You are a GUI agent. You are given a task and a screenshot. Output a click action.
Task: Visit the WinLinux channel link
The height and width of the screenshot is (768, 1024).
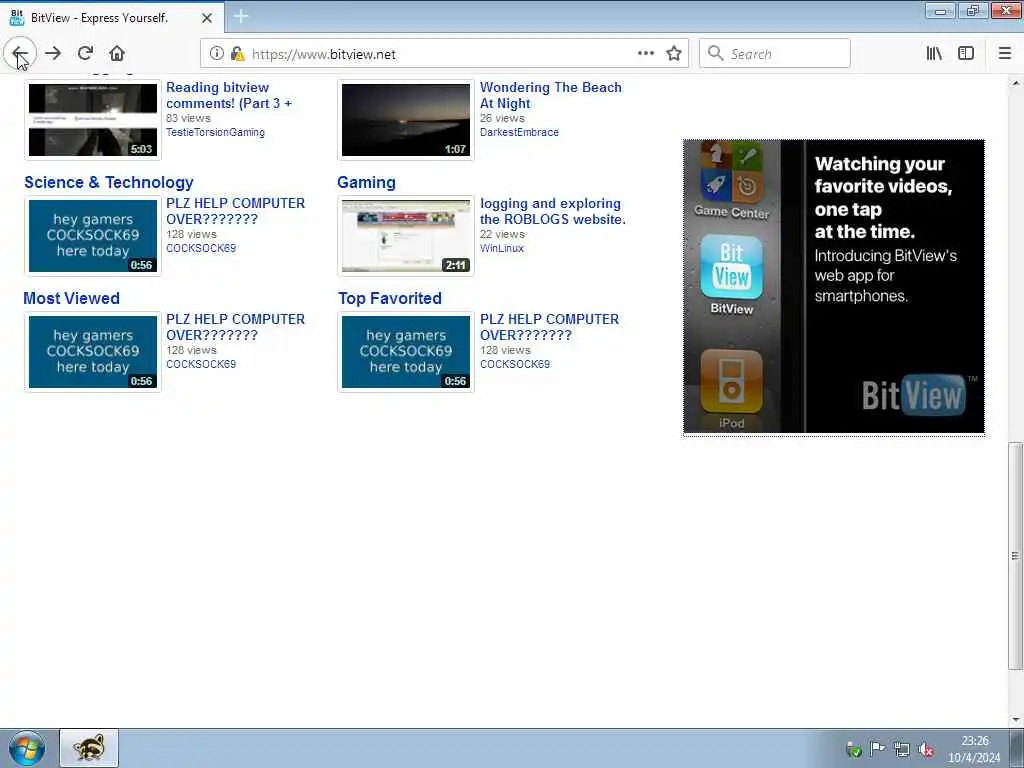pyautogui.click(x=502, y=248)
